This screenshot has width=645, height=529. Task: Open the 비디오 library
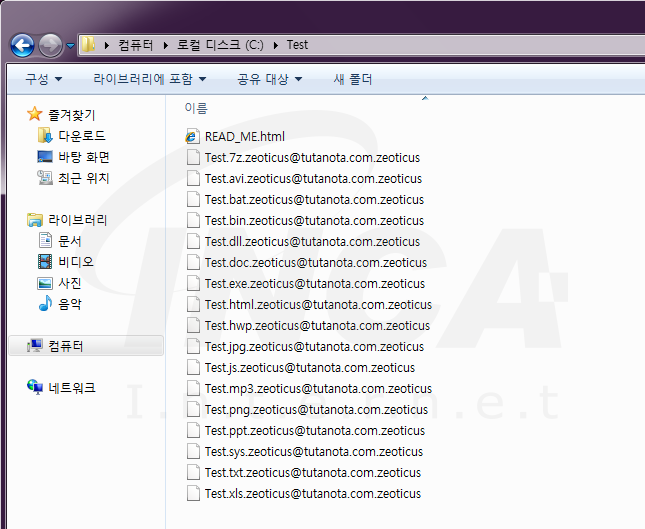click(x=76, y=262)
